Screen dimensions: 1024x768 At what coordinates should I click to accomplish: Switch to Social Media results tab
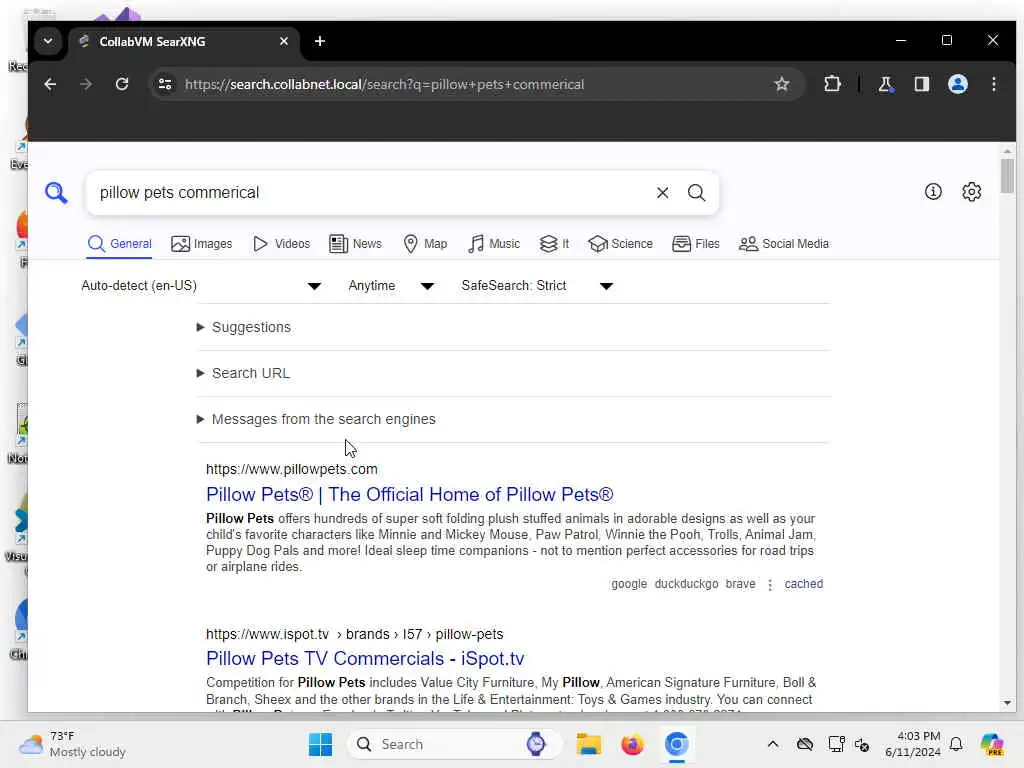[x=784, y=244]
